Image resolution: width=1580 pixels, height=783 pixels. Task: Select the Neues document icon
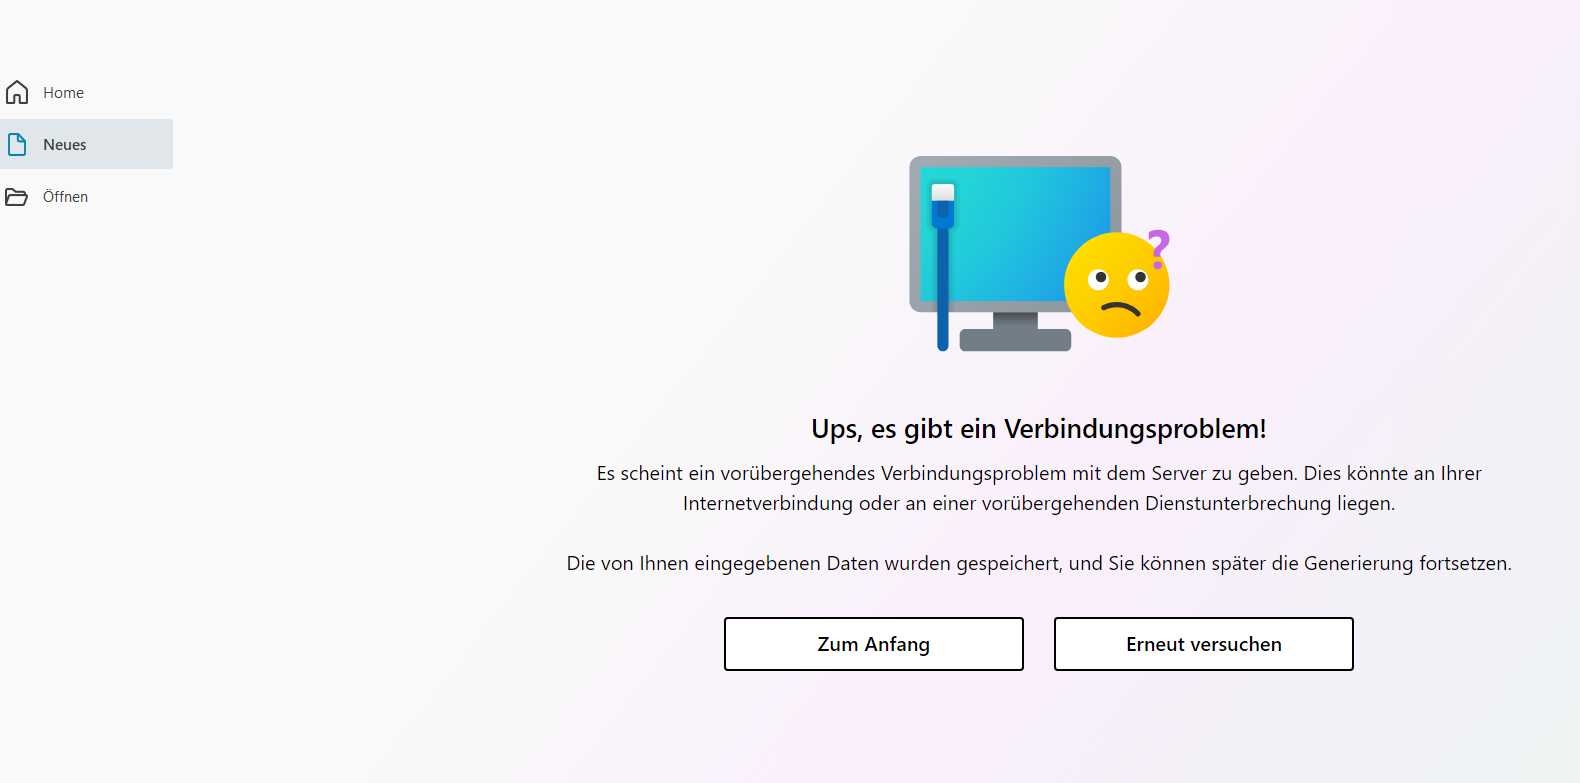[17, 144]
